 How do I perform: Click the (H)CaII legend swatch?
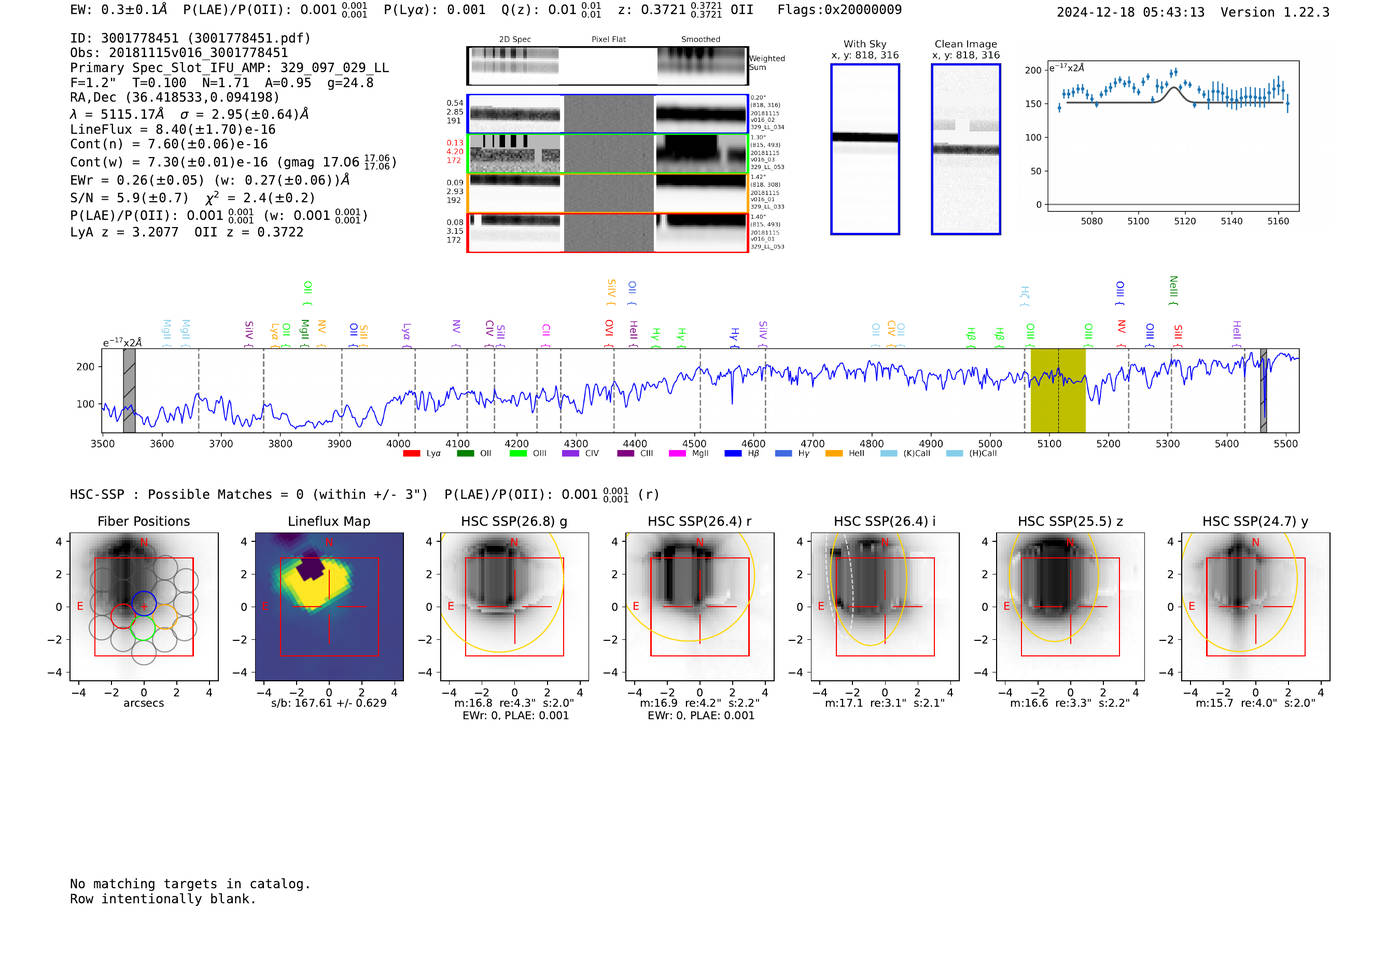(954, 454)
